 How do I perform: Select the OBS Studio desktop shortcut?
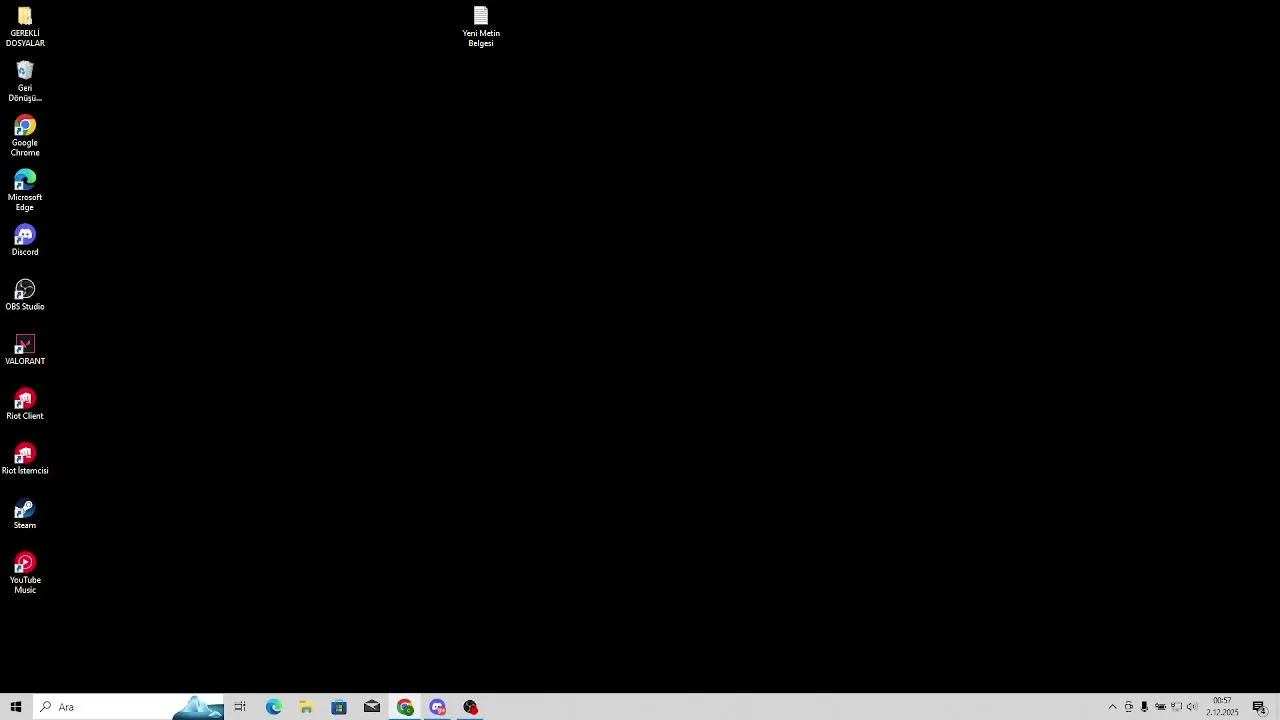click(x=25, y=296)
